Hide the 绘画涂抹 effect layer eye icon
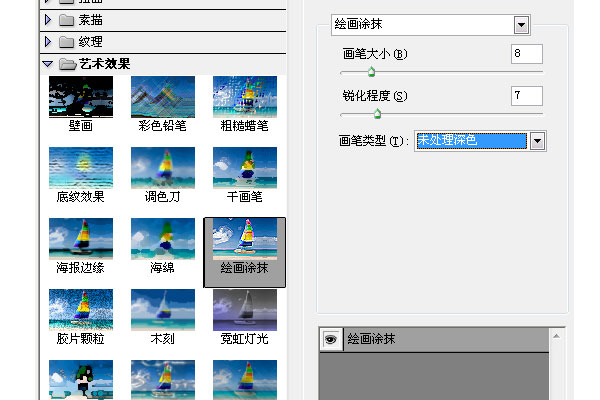The height and width of the screenshot is (400, 600). coord(329,340)
